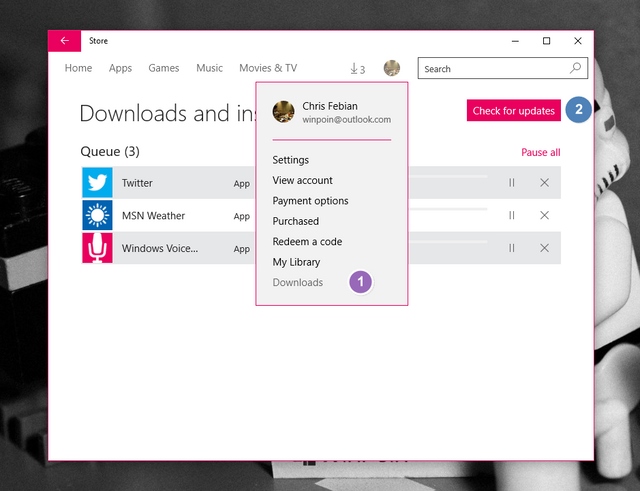The width and height of the screenshot is (640, 491).
Task: Click the Chris Febian account name
Action: [x=330, y=106]
